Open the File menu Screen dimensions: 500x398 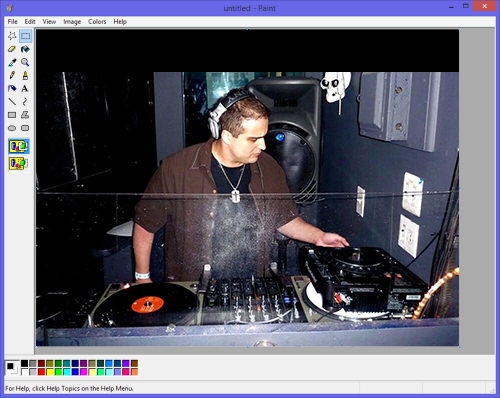[x=13, y=22]
